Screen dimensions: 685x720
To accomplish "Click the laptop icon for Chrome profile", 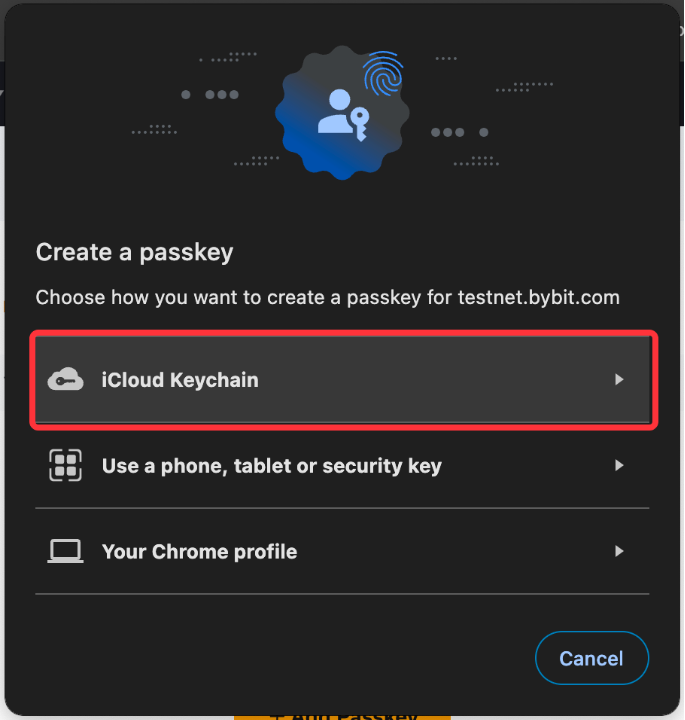I will click(65, 551).
